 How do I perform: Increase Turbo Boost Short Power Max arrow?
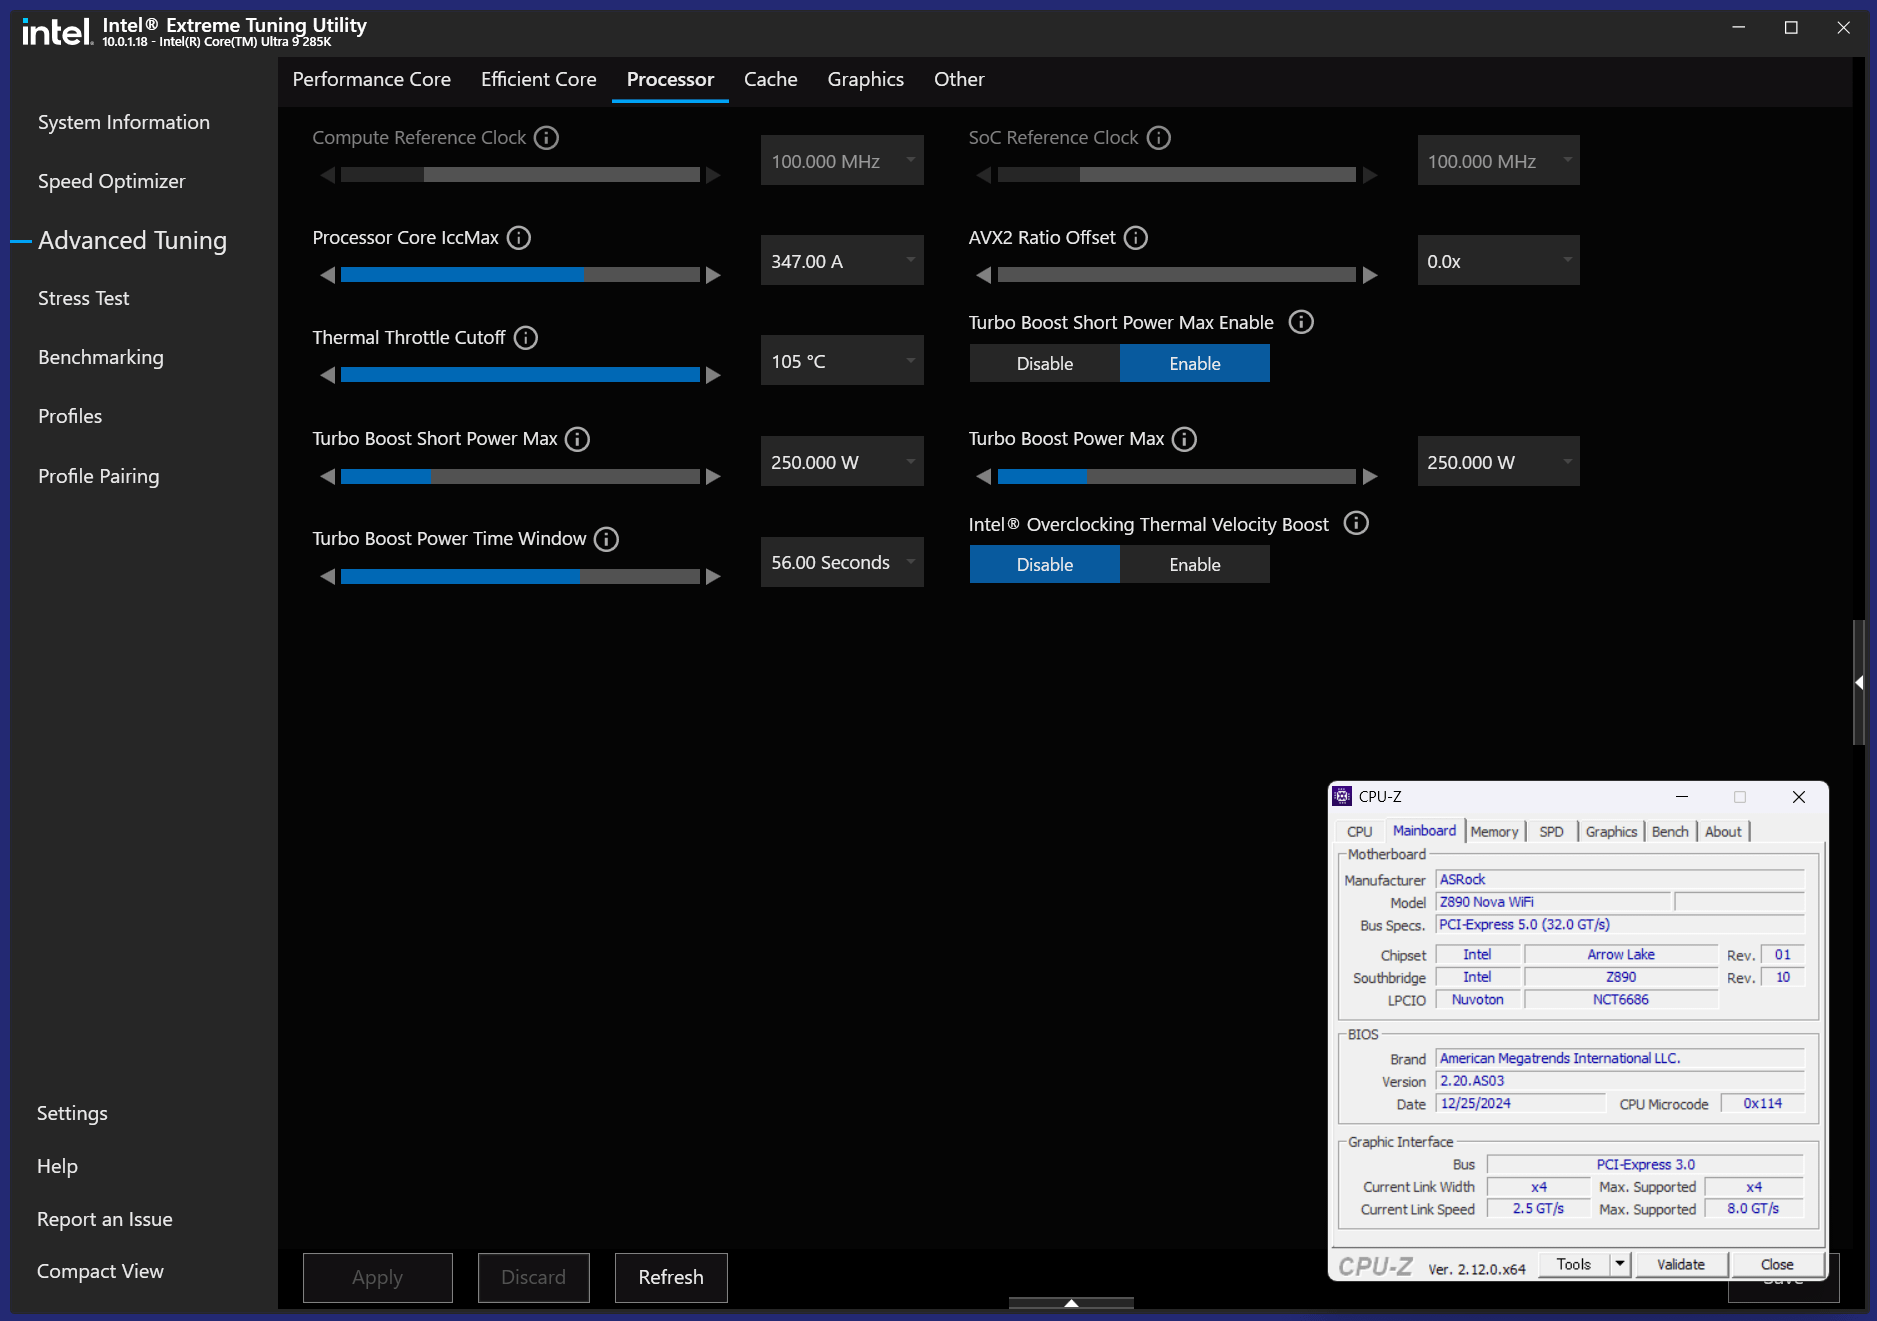pyautogui.click(x=713, y=477)
